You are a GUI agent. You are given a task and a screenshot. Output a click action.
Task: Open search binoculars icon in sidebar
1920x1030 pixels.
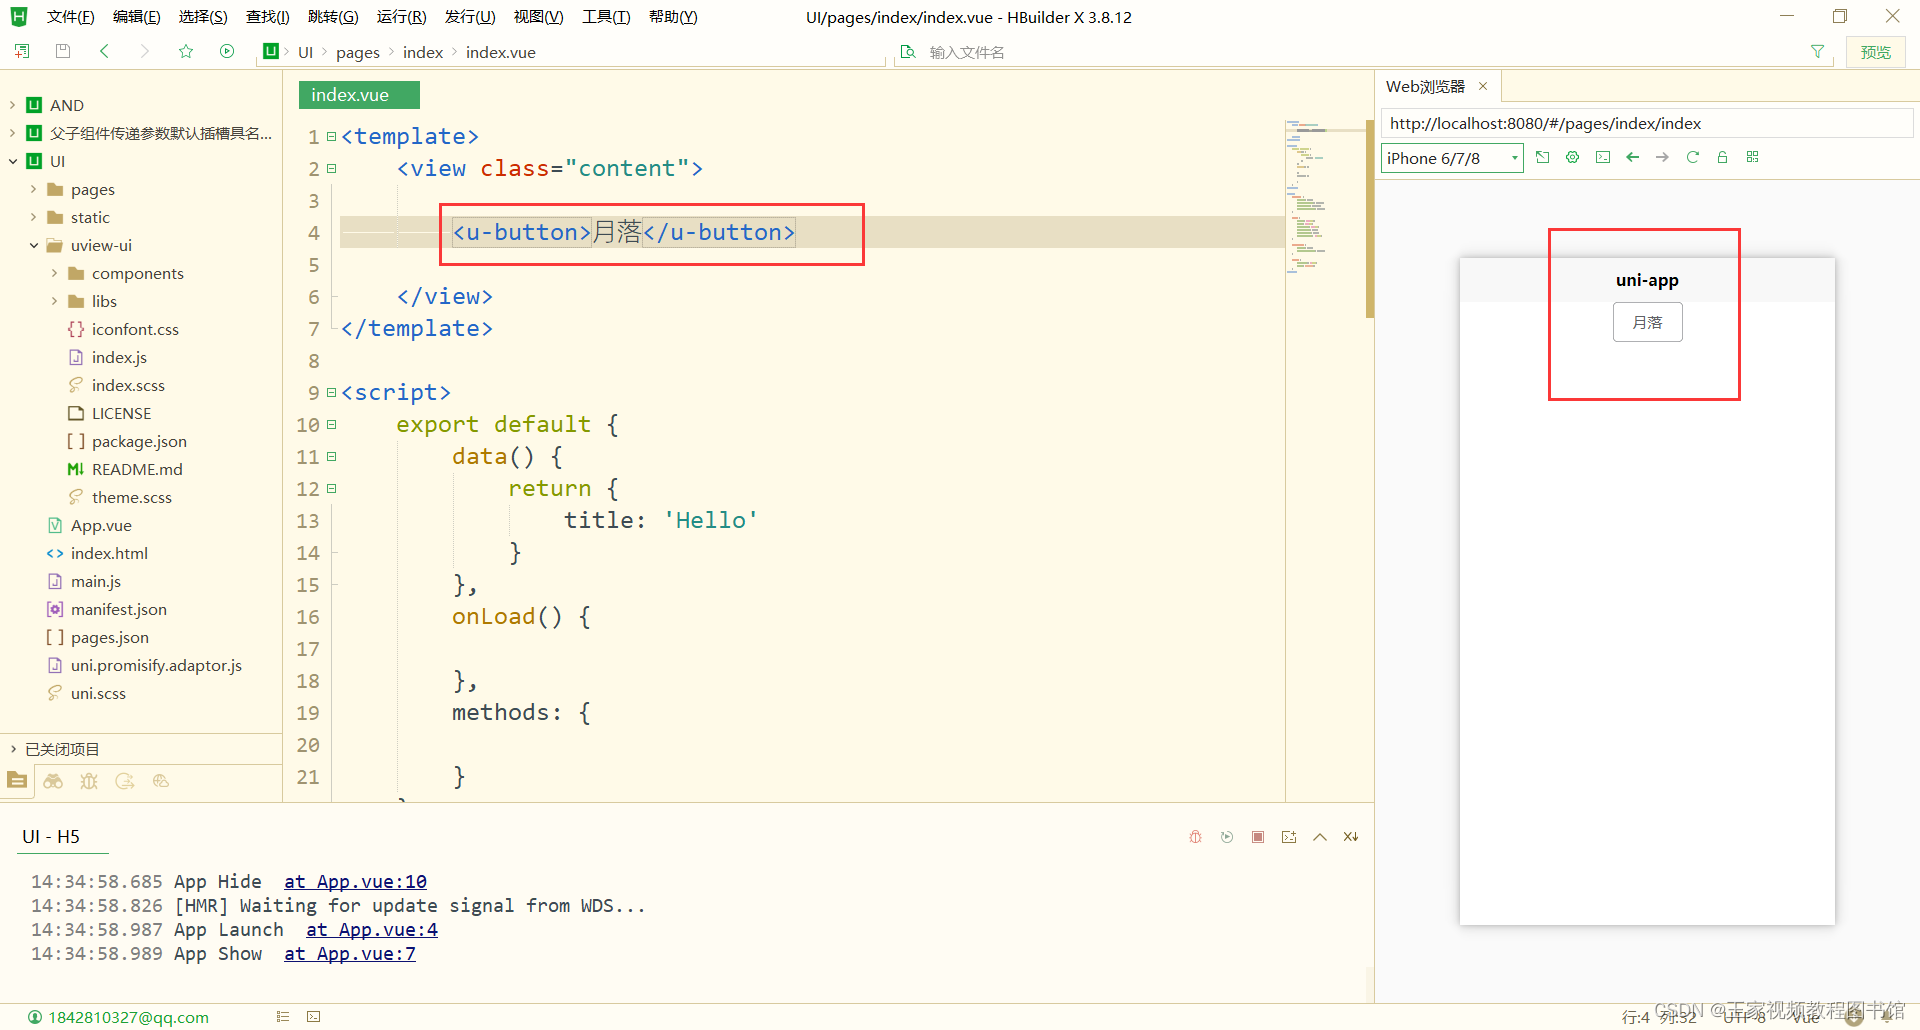tap(53, 781)
